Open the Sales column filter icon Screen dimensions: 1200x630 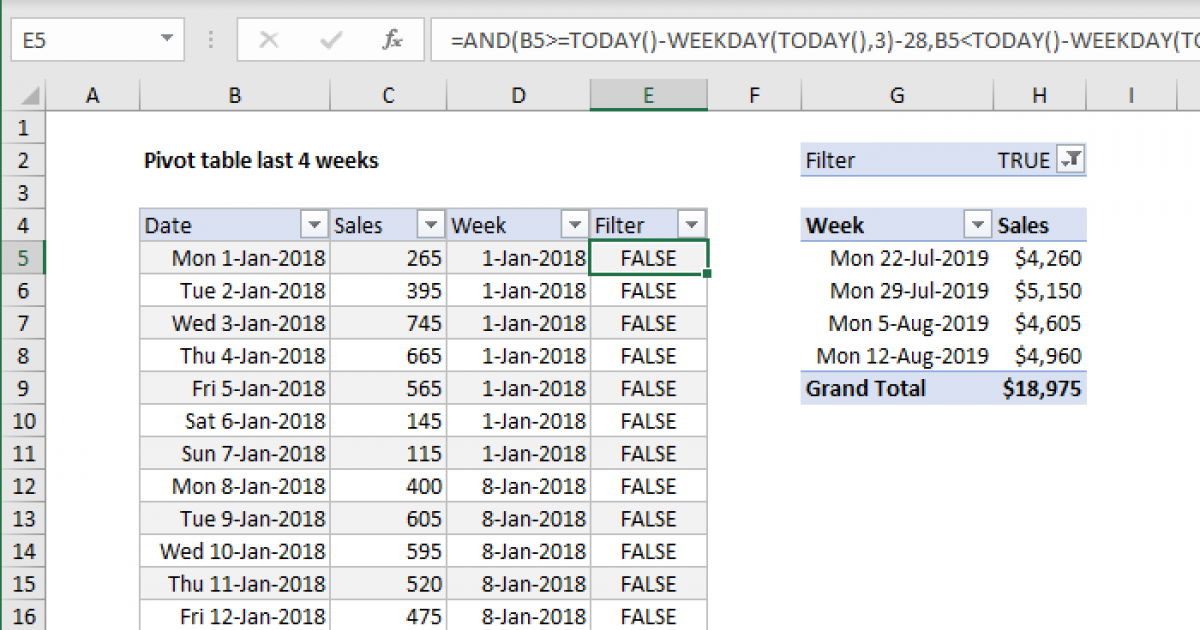[430, 224]
